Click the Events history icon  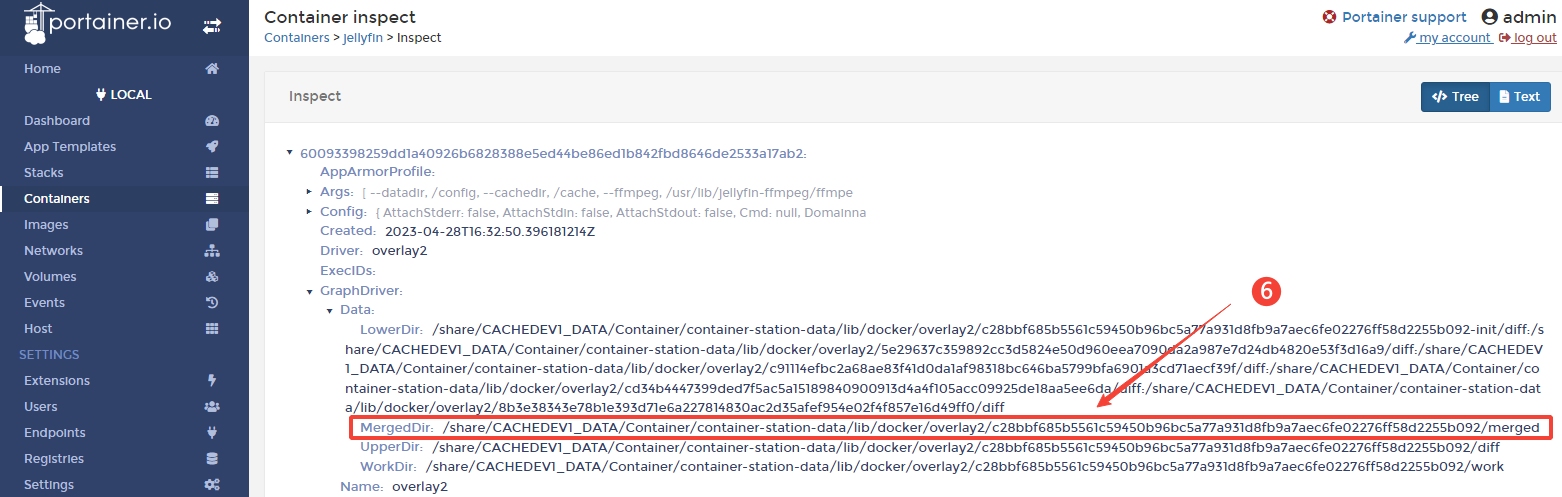coord(212,303)
